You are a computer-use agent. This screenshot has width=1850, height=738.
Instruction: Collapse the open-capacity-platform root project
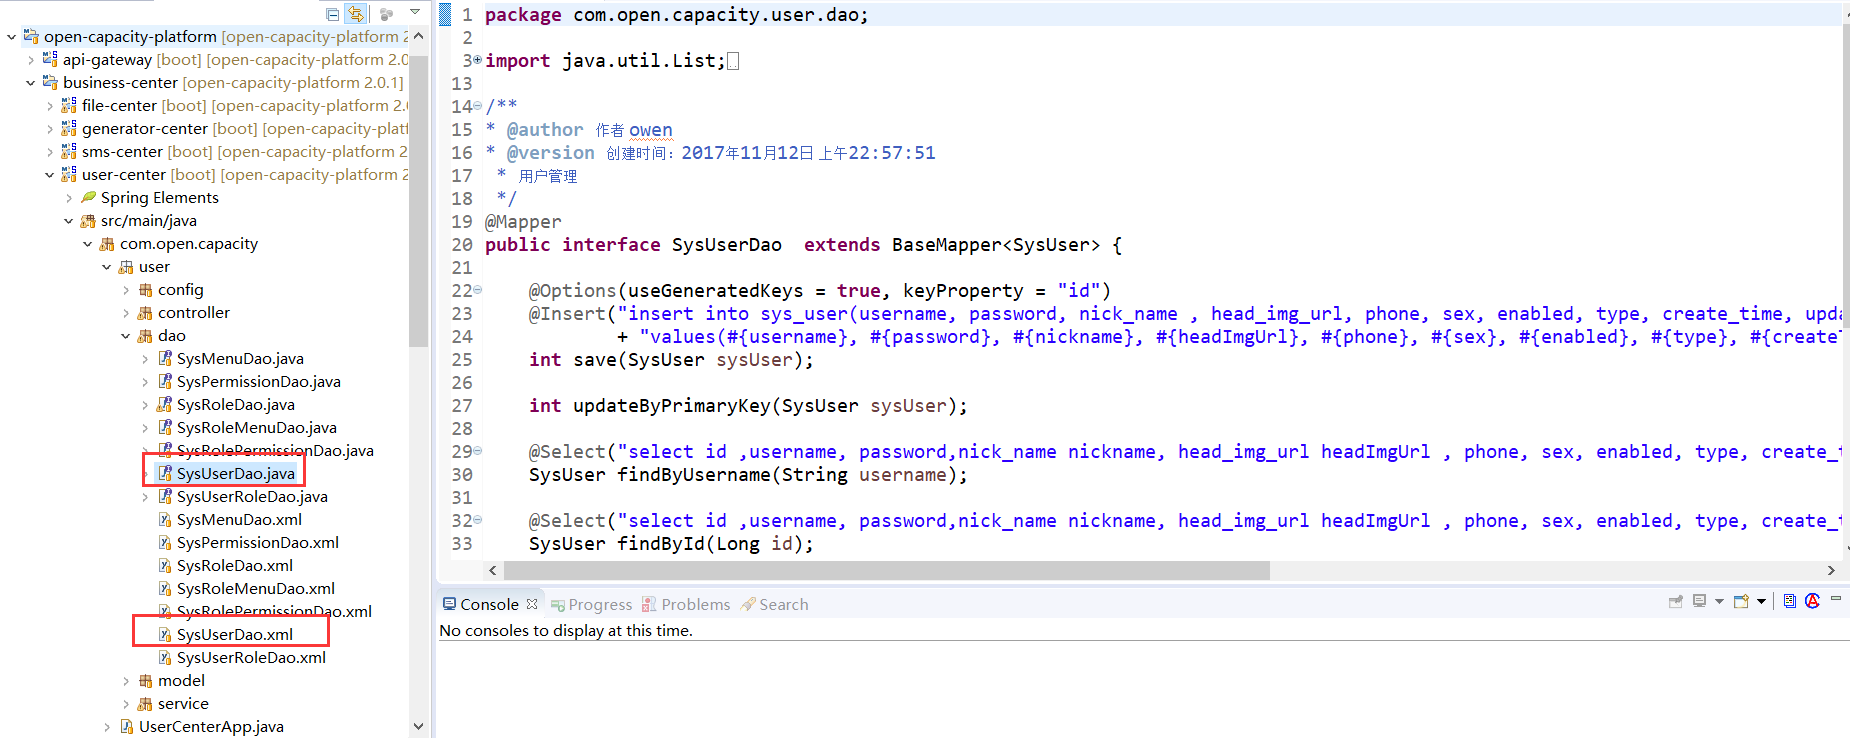pos(12,37)
